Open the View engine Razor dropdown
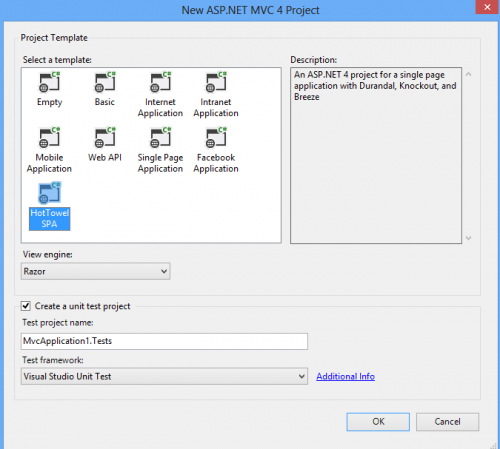The width and height of the screenshot is (500, 449). (x=96, y=271)
